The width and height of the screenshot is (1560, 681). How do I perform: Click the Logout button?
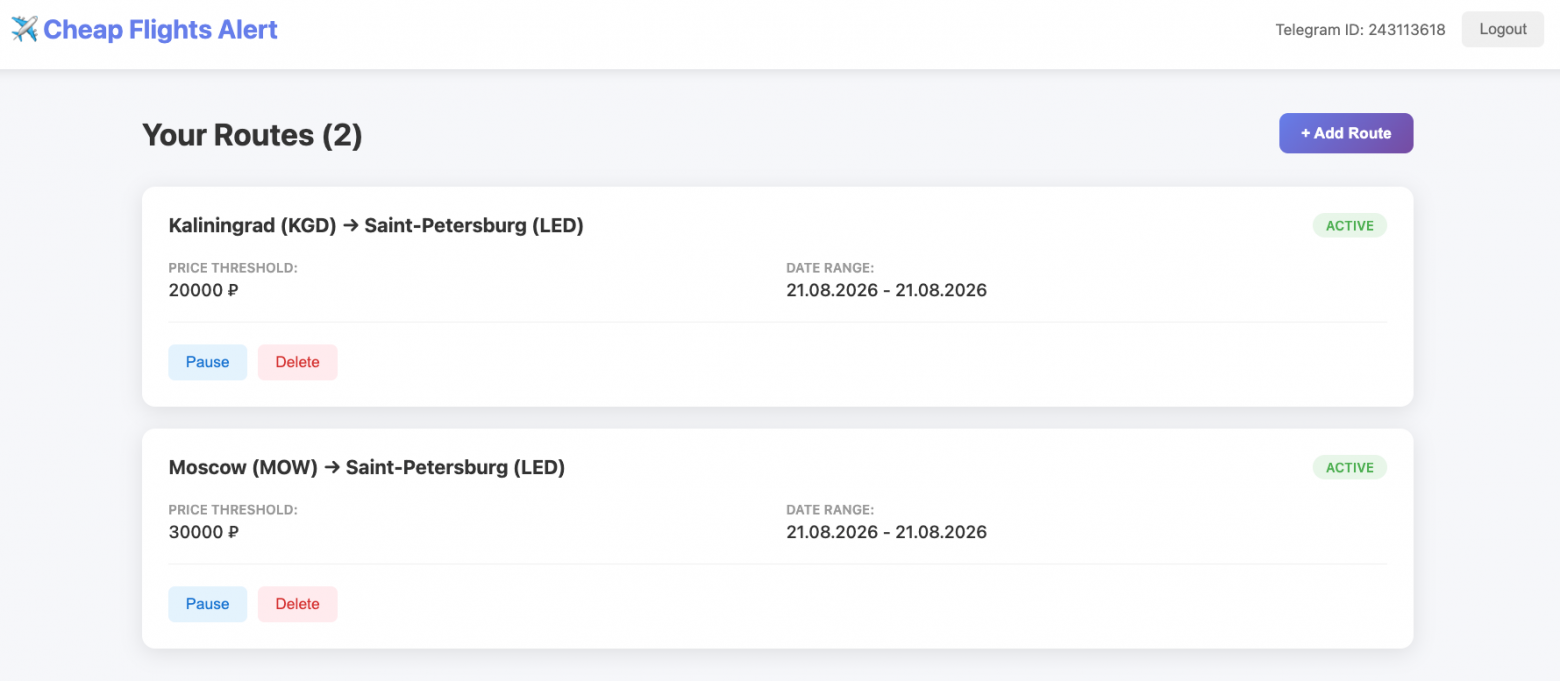pyautogui.click(x=1503, y=29)
